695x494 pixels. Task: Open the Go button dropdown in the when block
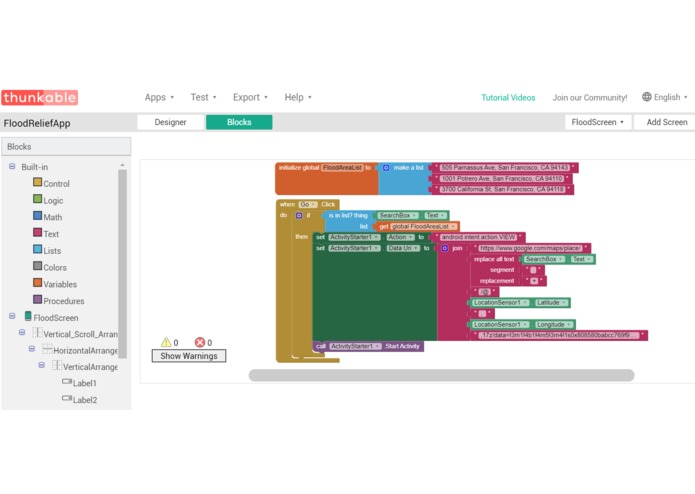[x=308, y=204]
